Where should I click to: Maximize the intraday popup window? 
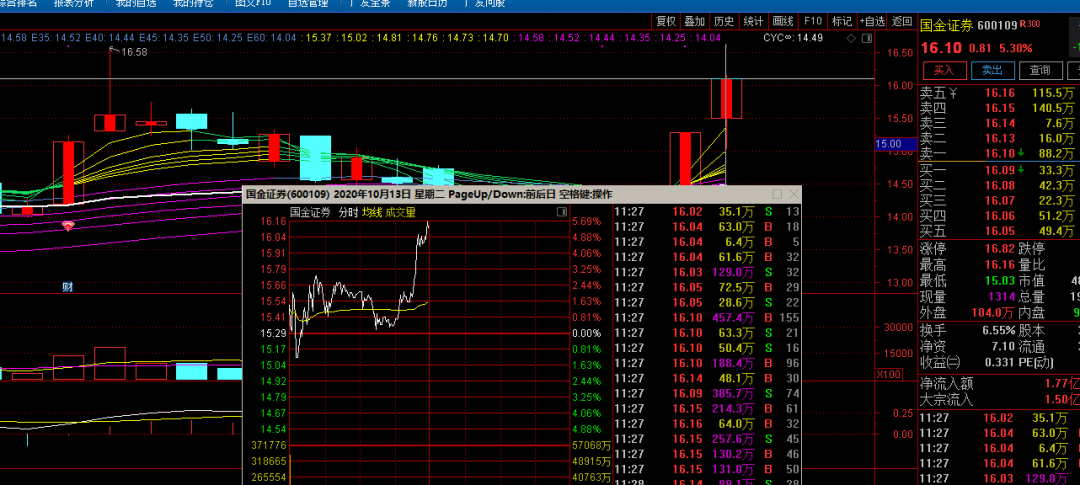pyautogui.click(x=777, y=194)
